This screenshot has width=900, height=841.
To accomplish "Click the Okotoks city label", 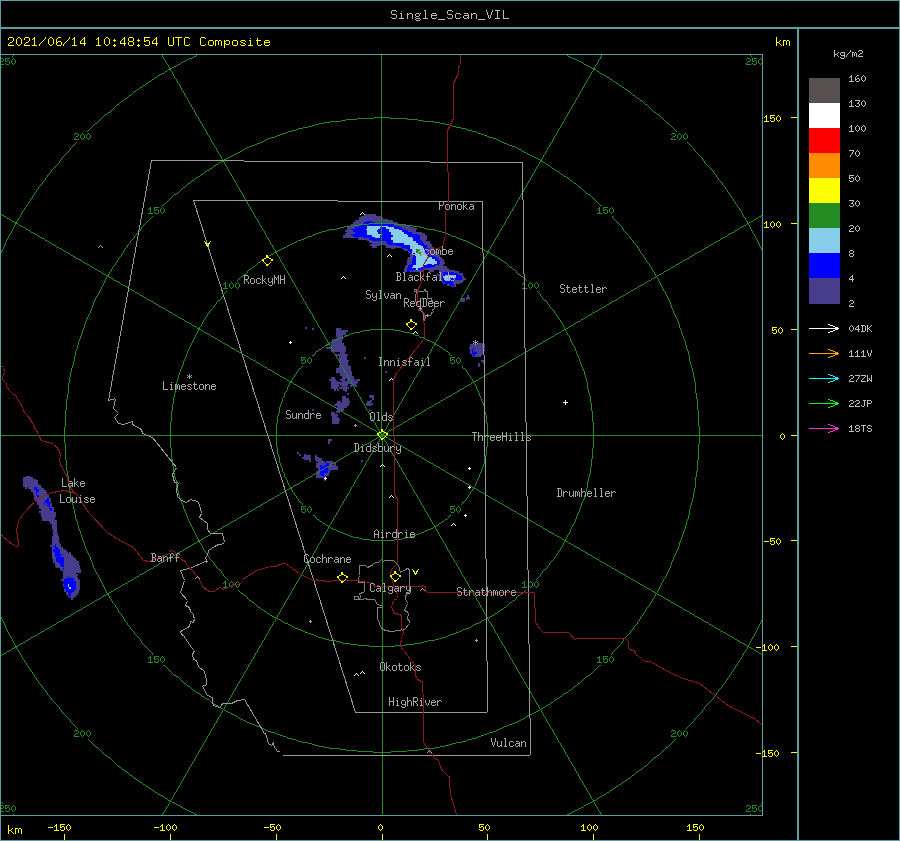I will 400,667.
